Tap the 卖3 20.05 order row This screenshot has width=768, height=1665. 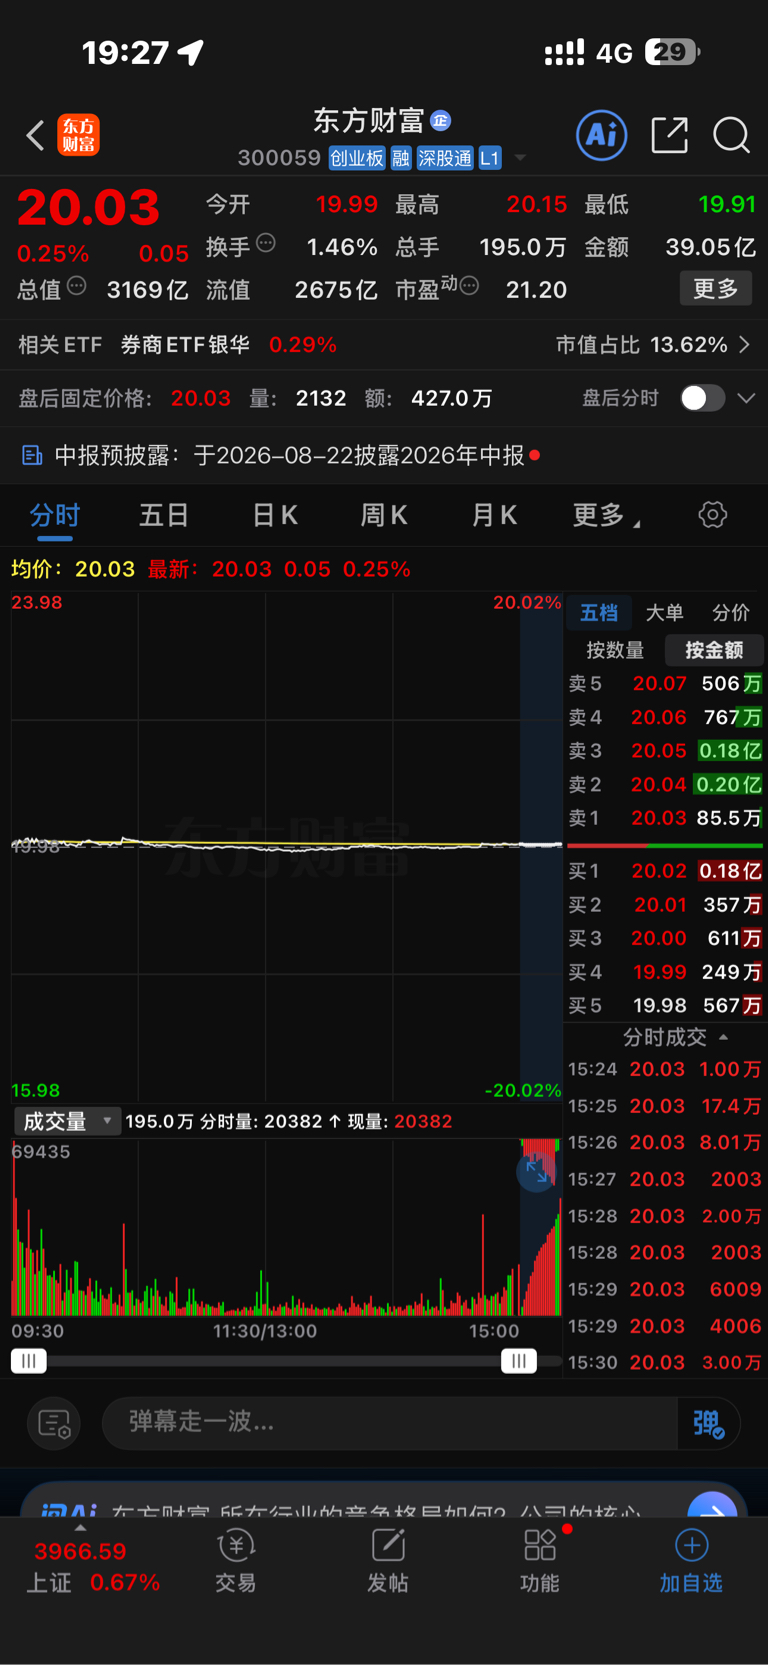[665, 751]
